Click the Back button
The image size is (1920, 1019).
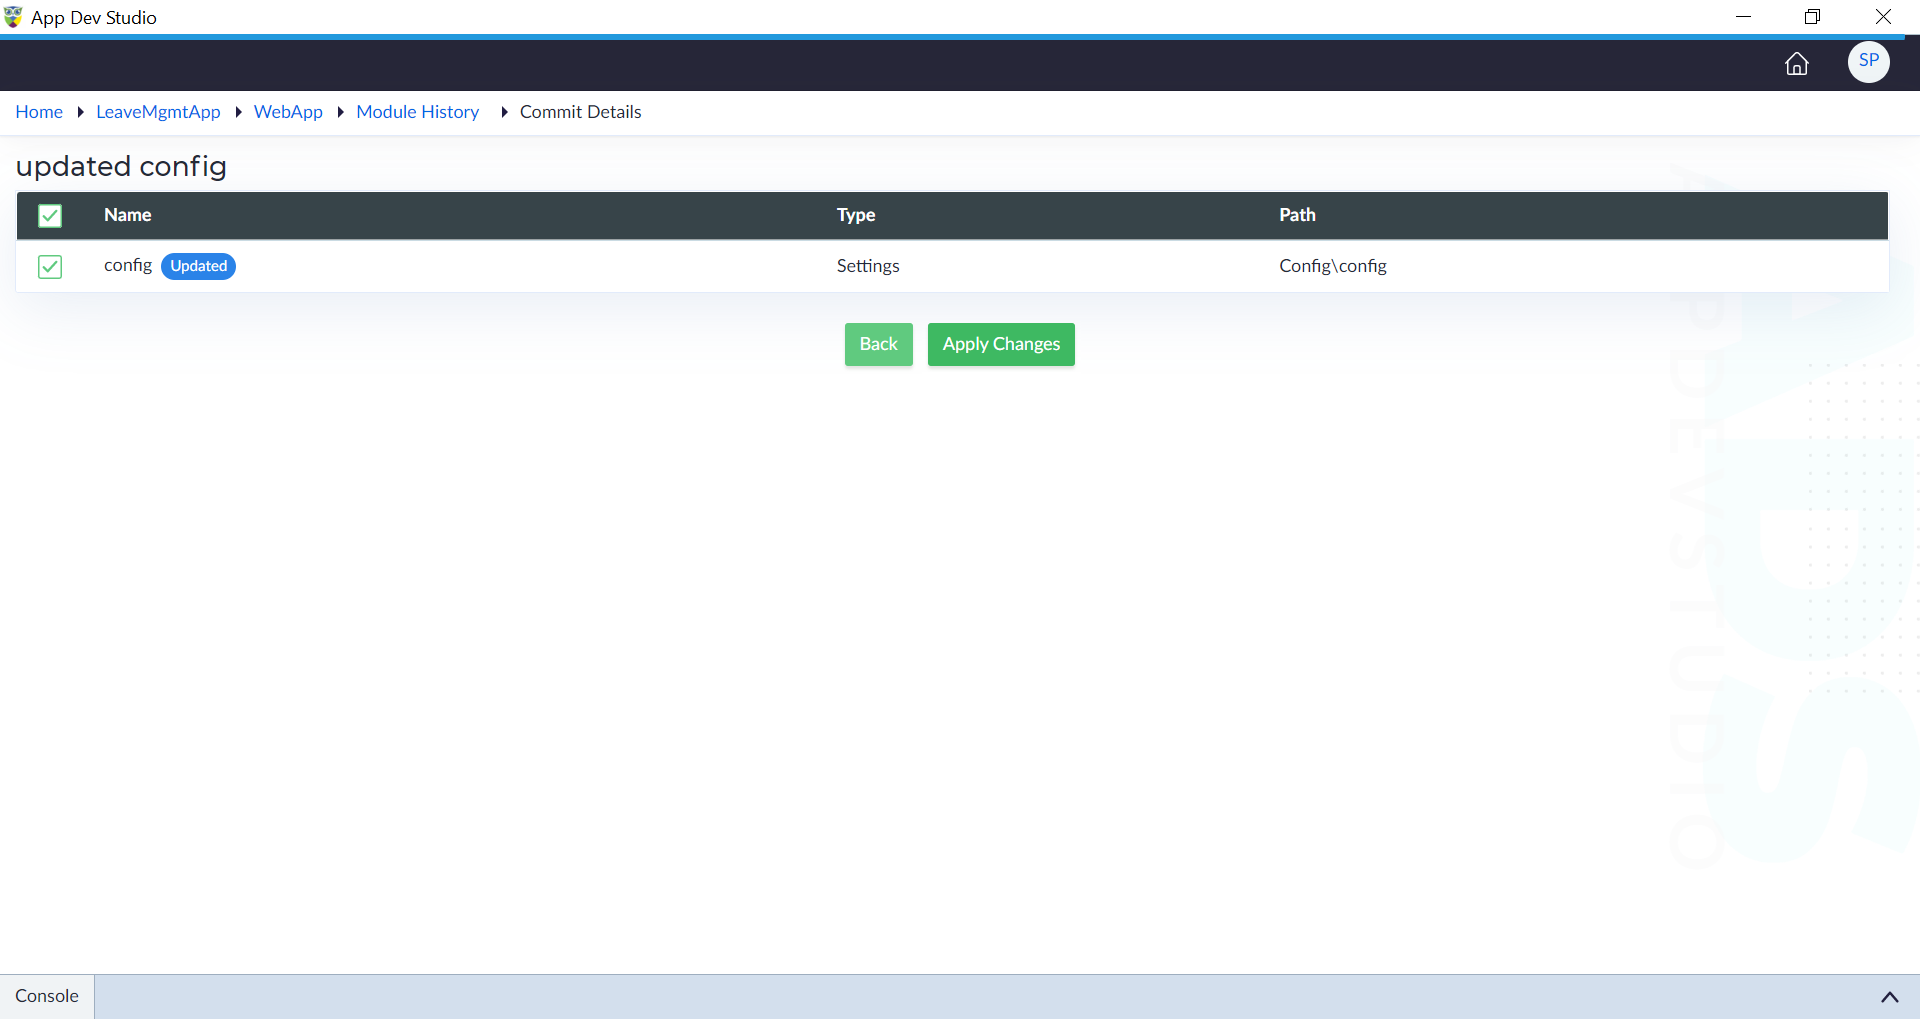[879, 344]
